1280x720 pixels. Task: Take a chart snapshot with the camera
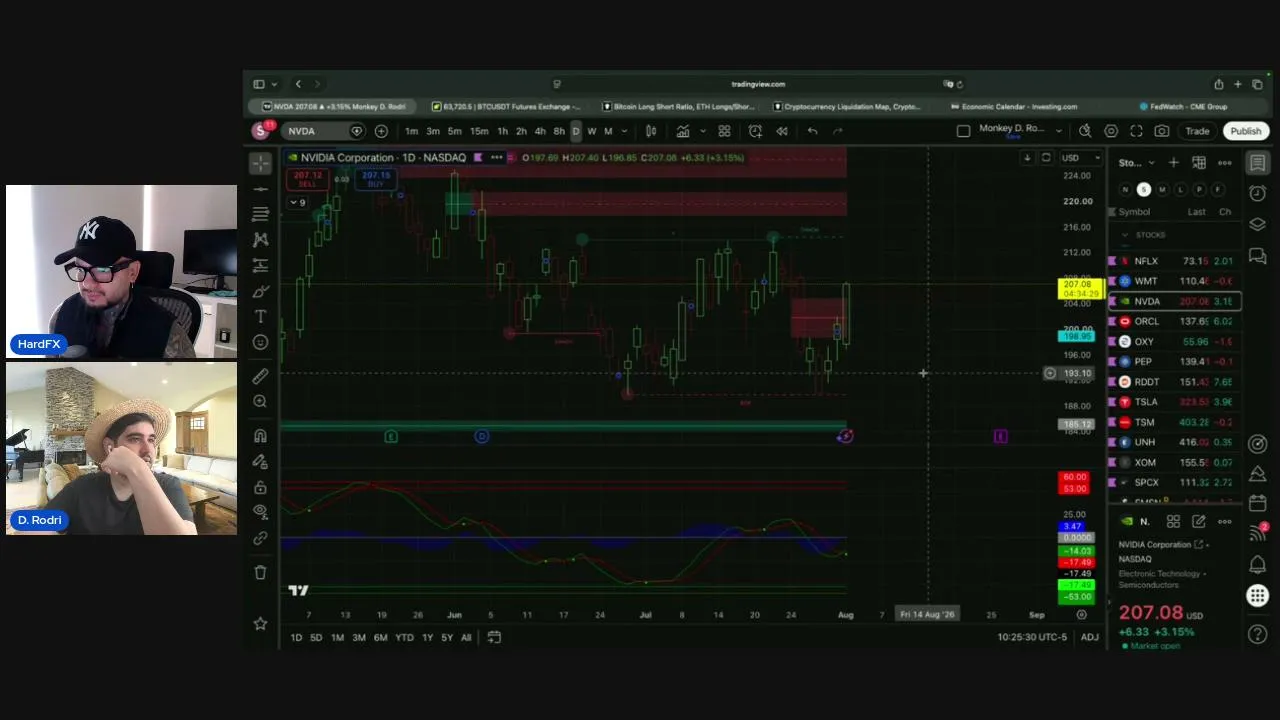[1162, 131]
